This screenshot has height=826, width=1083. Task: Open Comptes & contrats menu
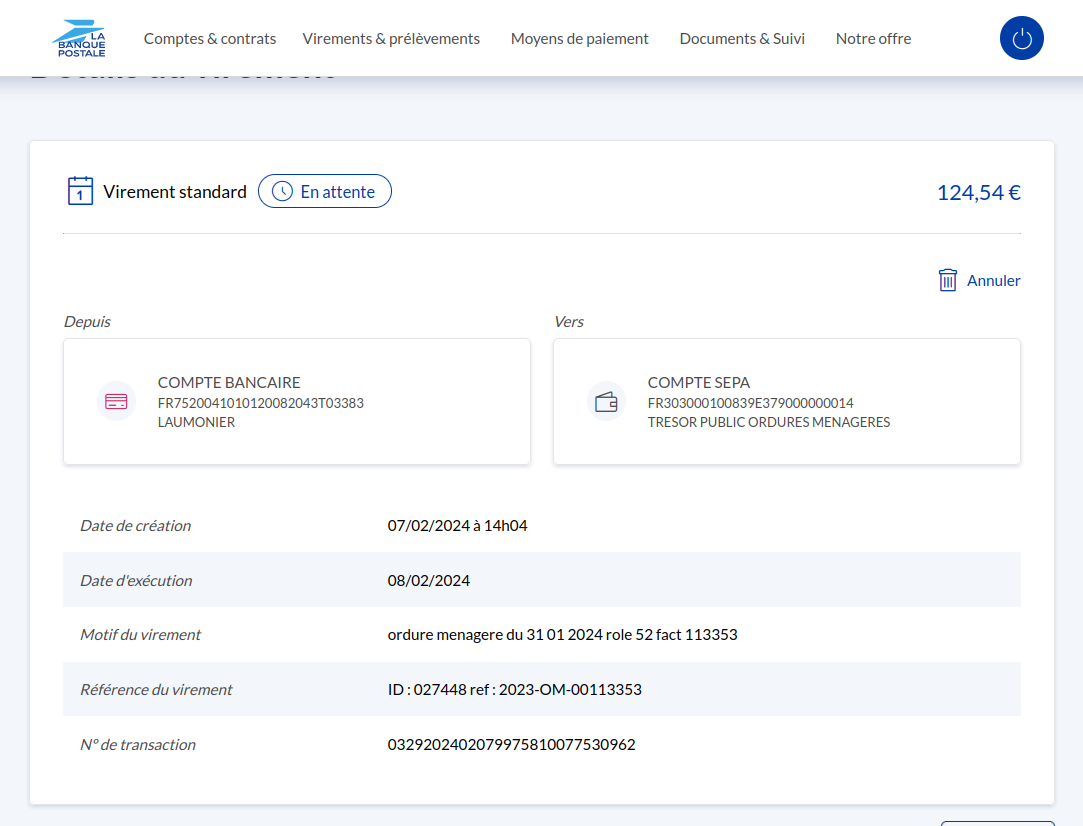tap(210, 39)
